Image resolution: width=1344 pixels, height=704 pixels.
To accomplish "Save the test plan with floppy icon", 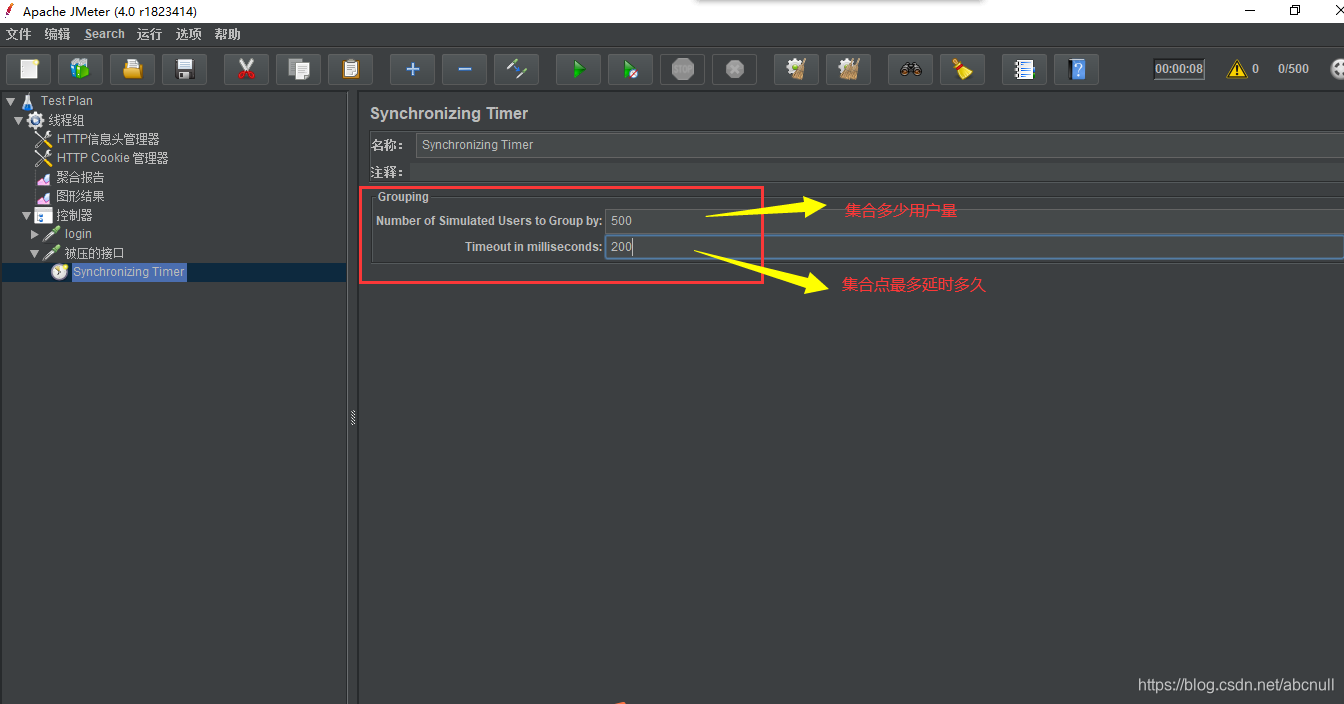I will coord(184,69).
